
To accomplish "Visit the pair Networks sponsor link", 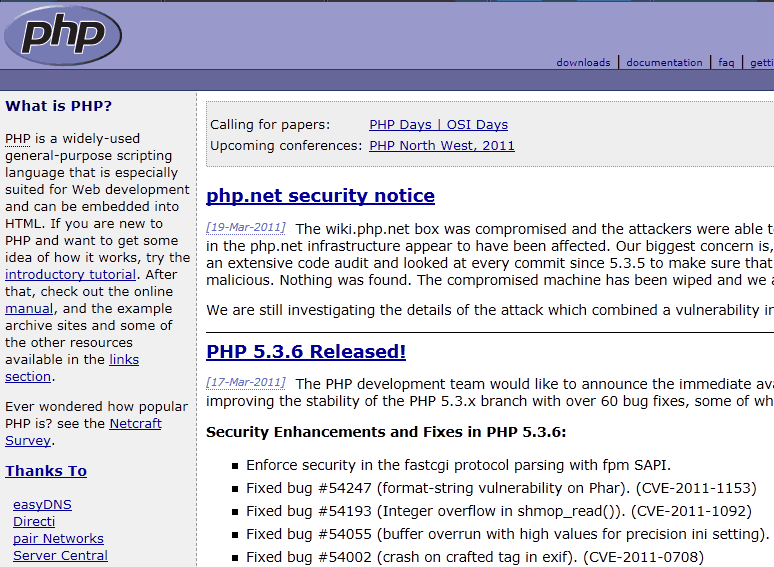I will click(x=58, y=538).
